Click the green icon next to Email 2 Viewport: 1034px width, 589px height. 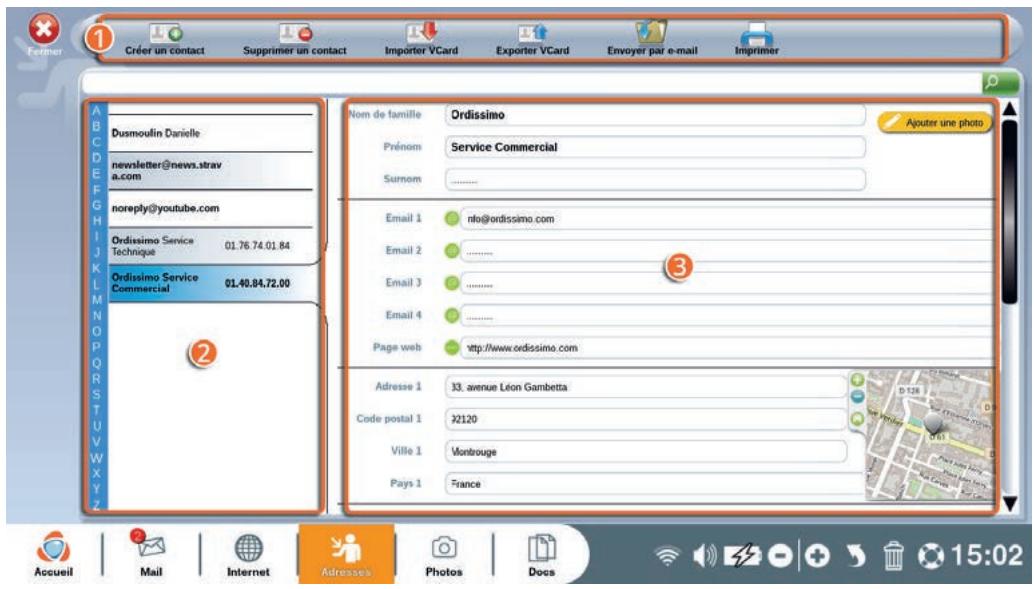tap(452, 251)
